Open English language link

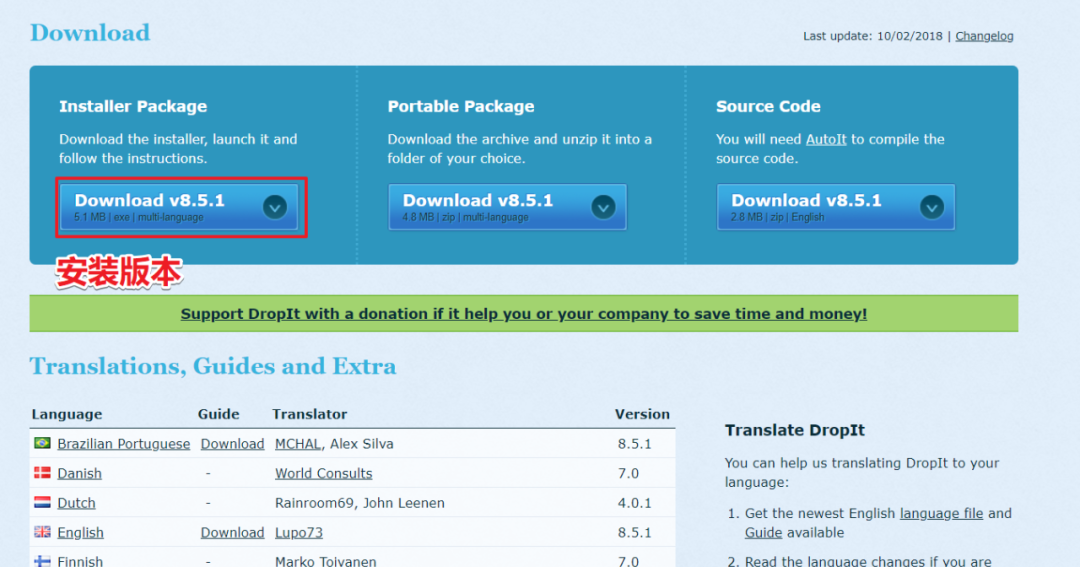point(80,533)
